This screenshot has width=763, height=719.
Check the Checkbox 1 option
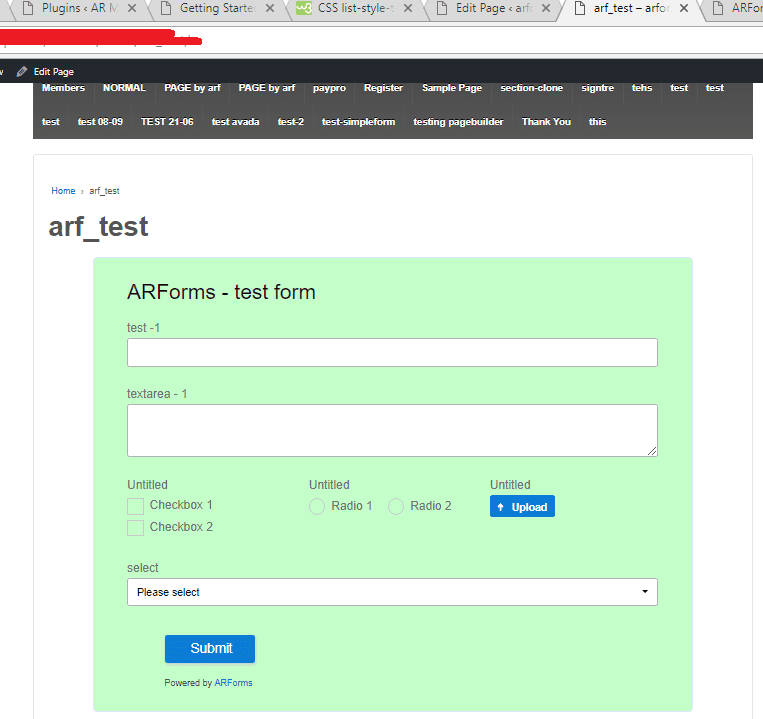point(135,506)
